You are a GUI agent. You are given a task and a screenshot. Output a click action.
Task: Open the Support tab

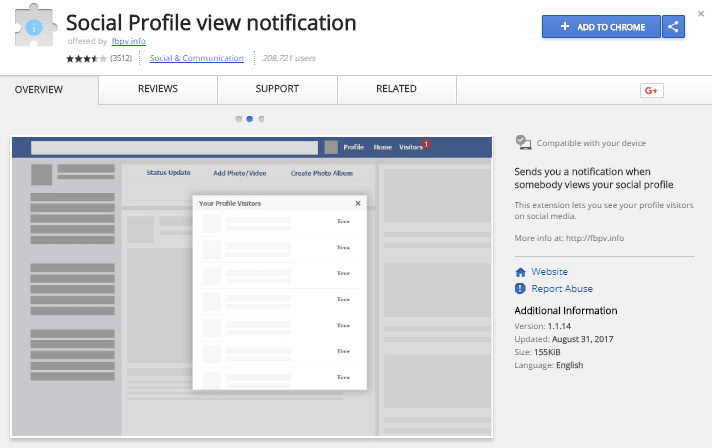coord(277,89)
